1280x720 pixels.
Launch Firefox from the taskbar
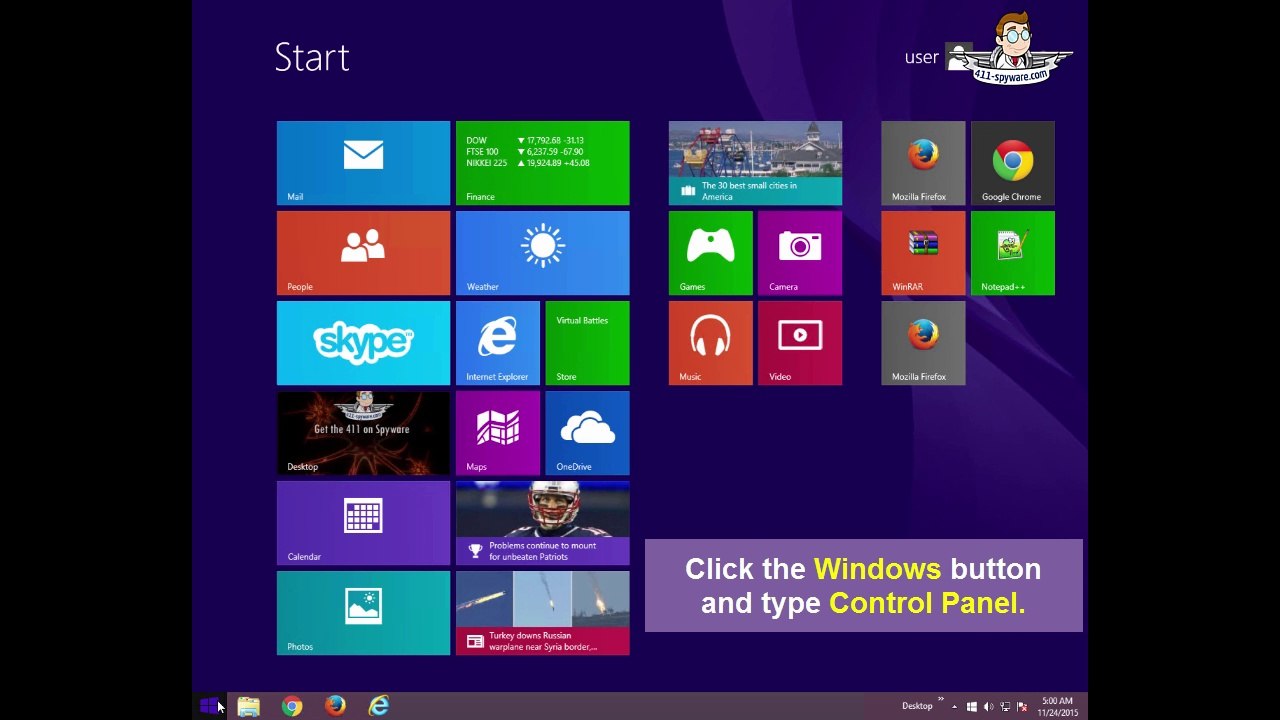tap(335, 706)
